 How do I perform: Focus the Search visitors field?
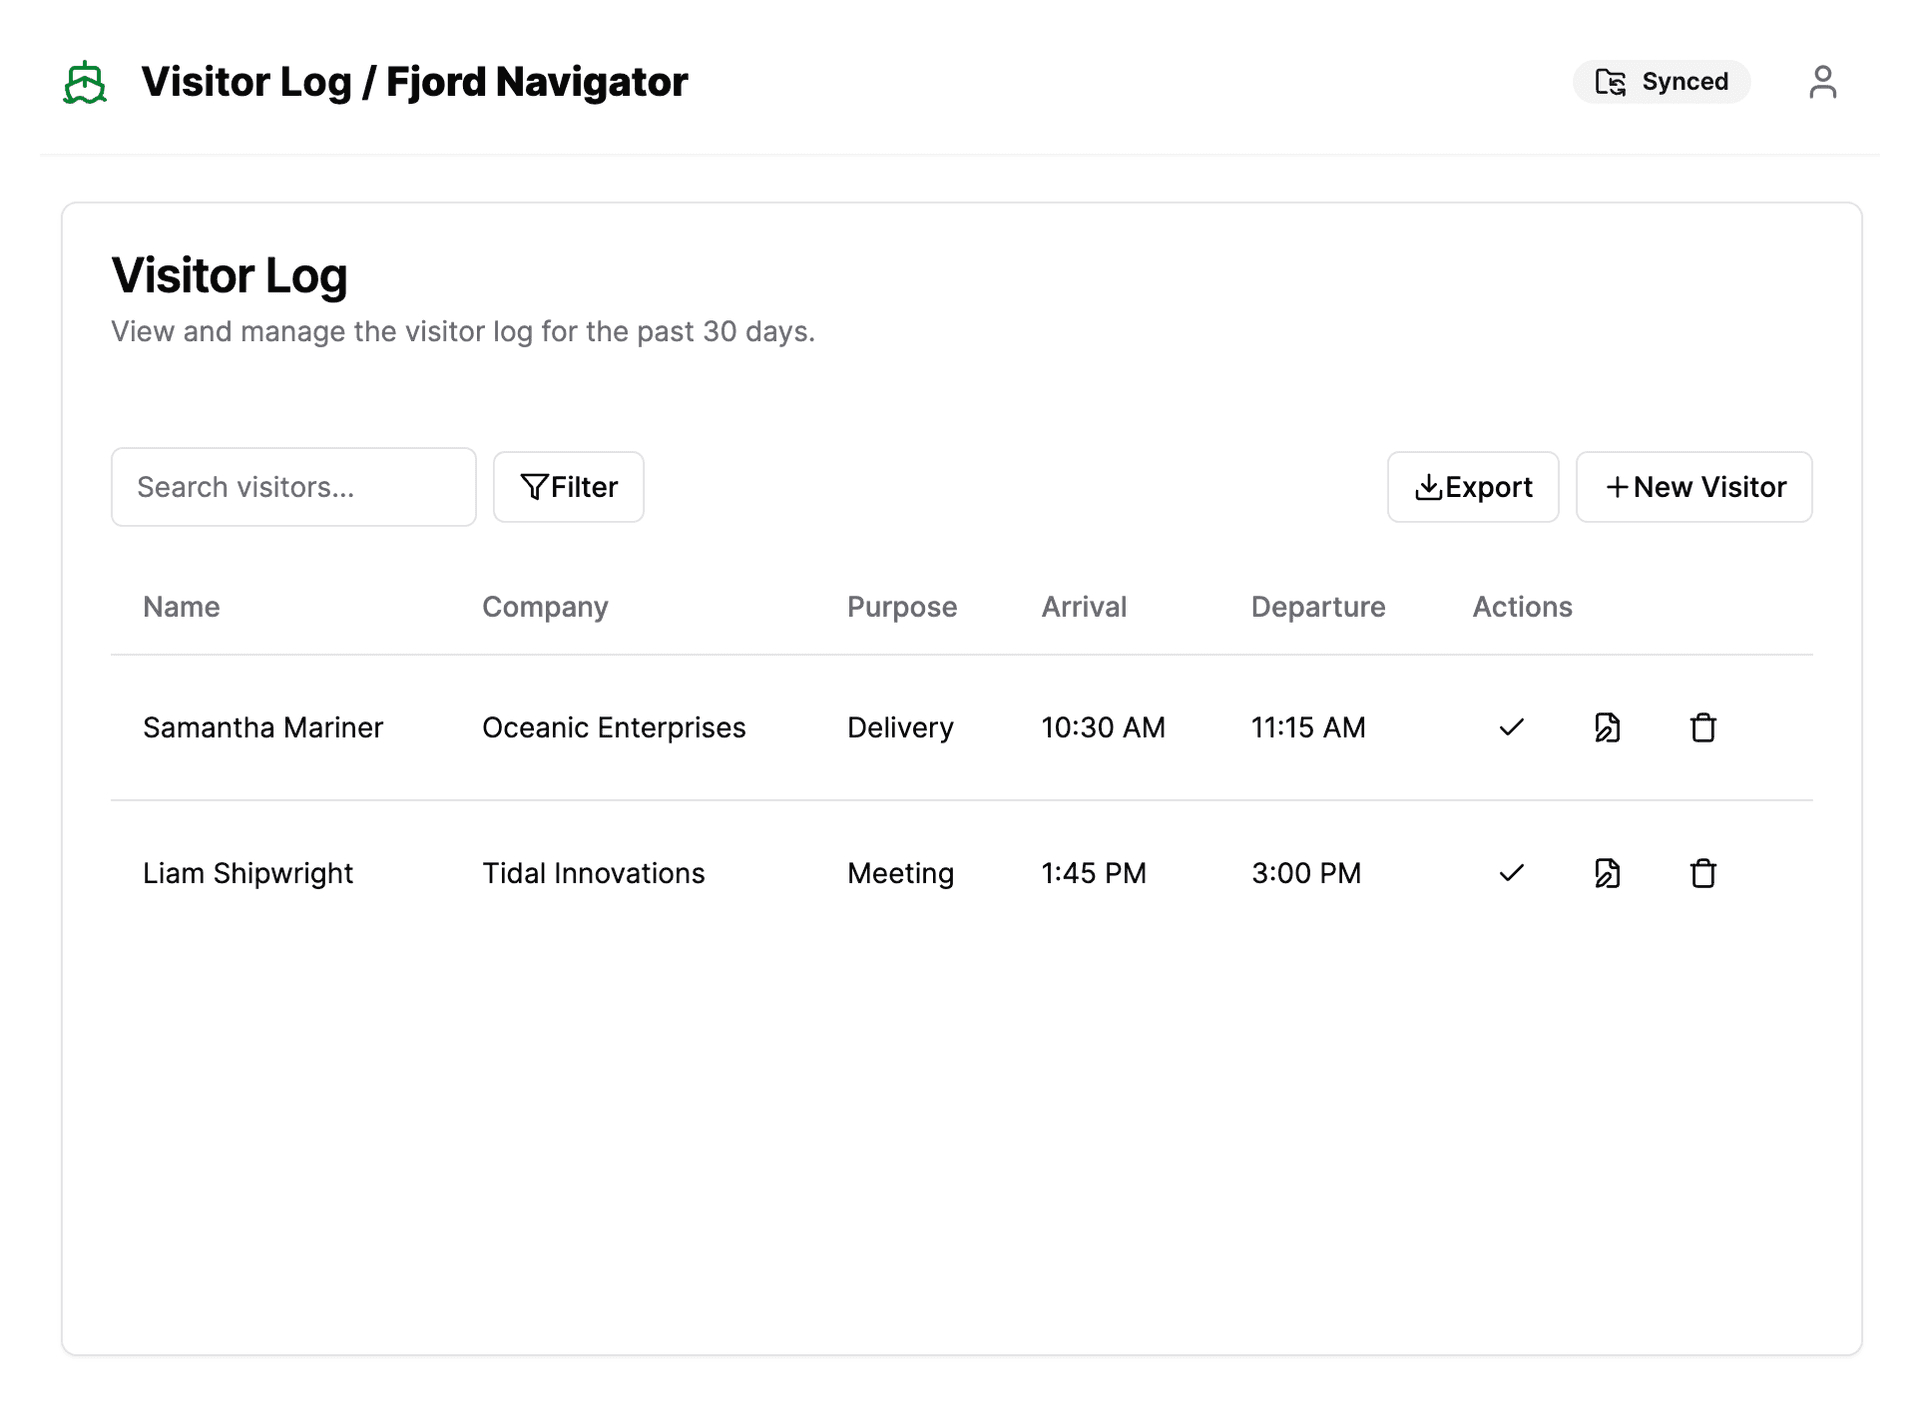point(293,487)
